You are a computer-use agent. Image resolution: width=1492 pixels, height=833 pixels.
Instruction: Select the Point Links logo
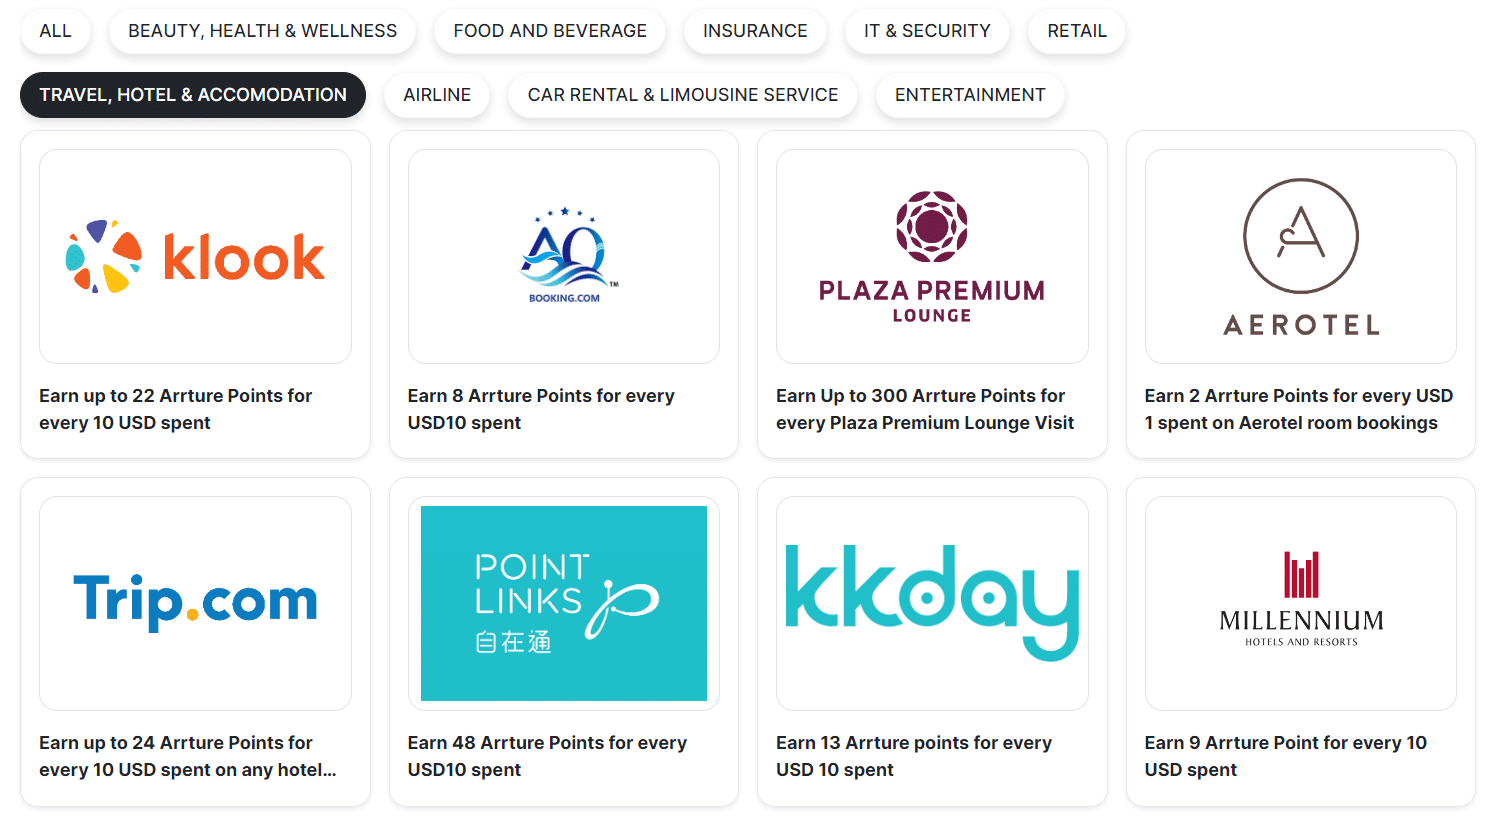coord(564,603)
